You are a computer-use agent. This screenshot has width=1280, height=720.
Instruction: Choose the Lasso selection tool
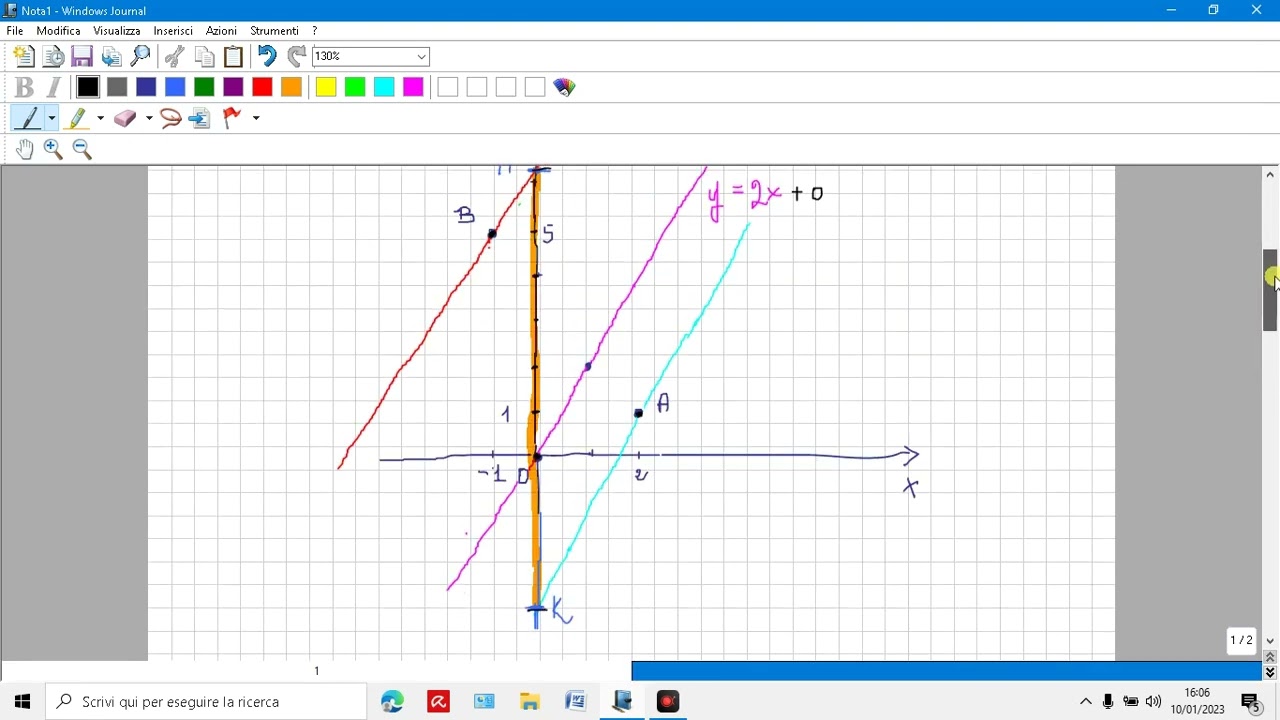coord(171,118)
